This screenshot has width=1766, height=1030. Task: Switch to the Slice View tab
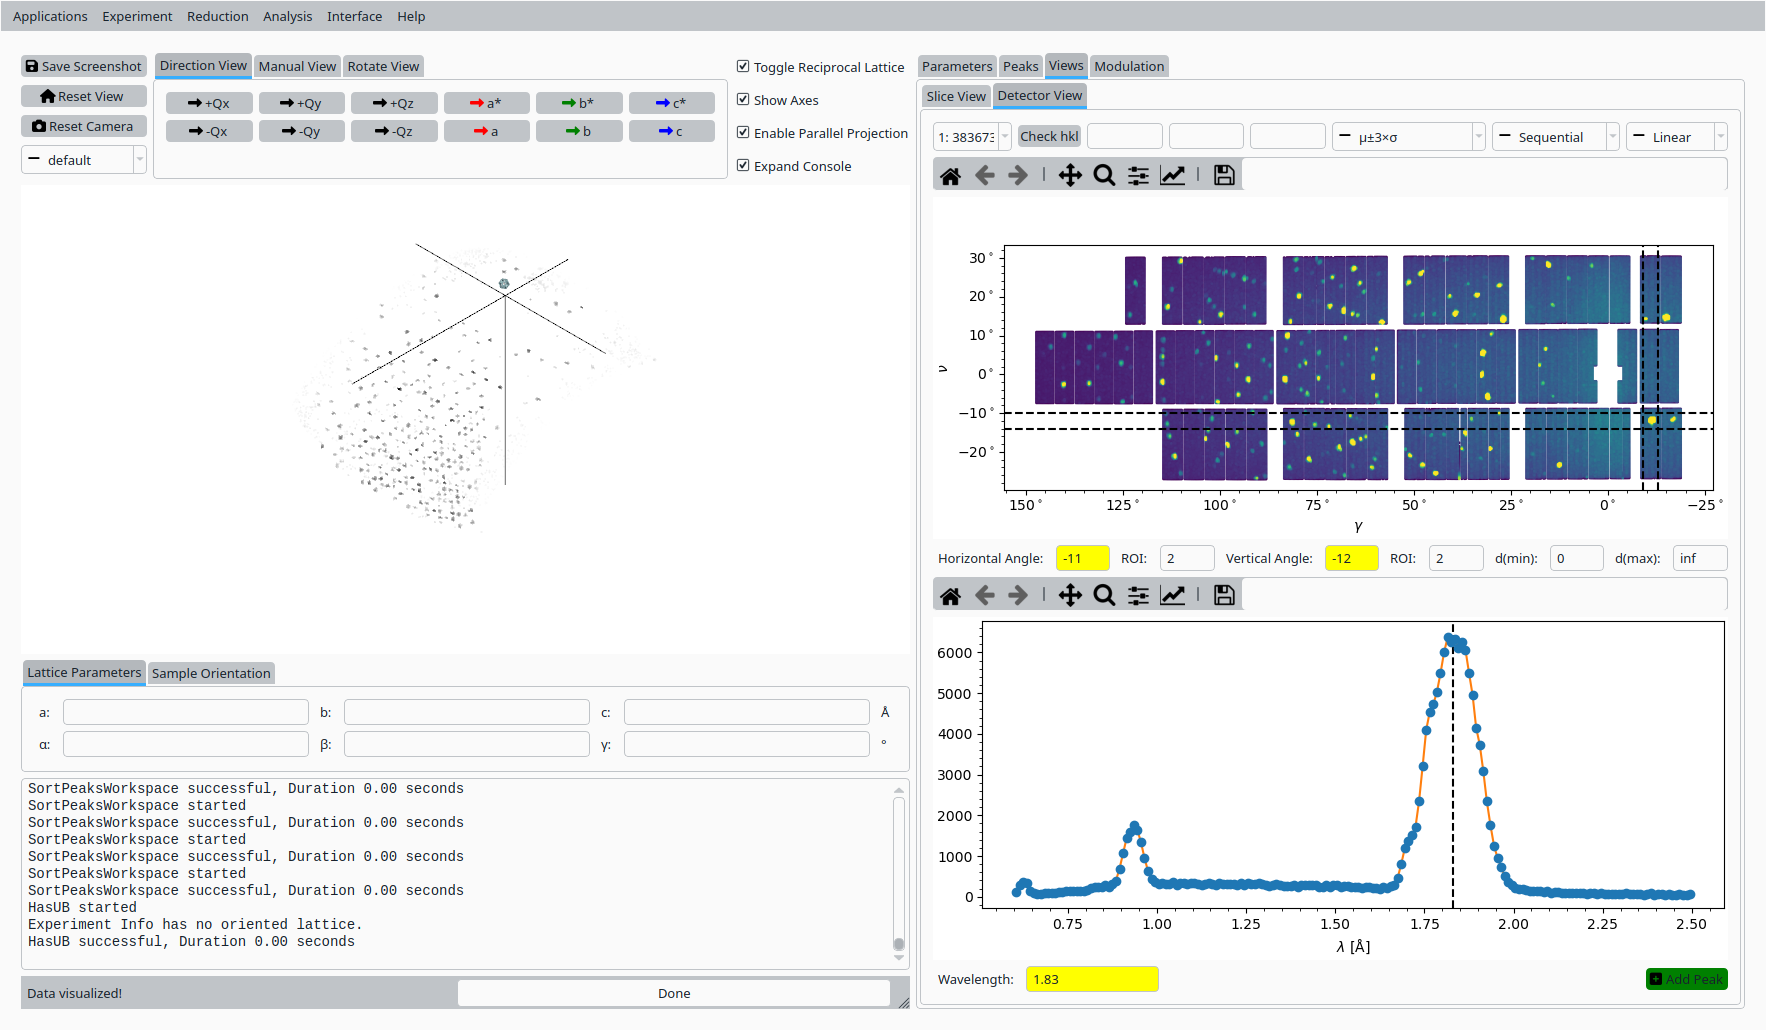coord(955,96)
